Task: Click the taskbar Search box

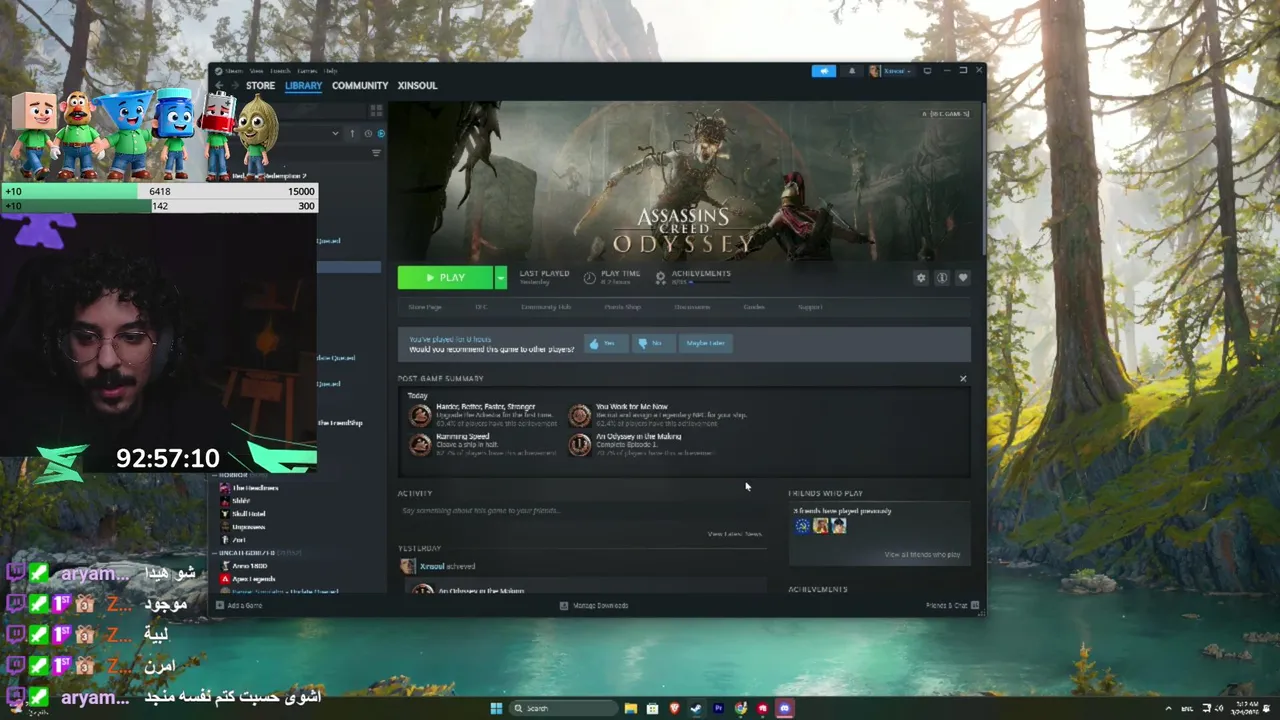Action: [562, 708]
